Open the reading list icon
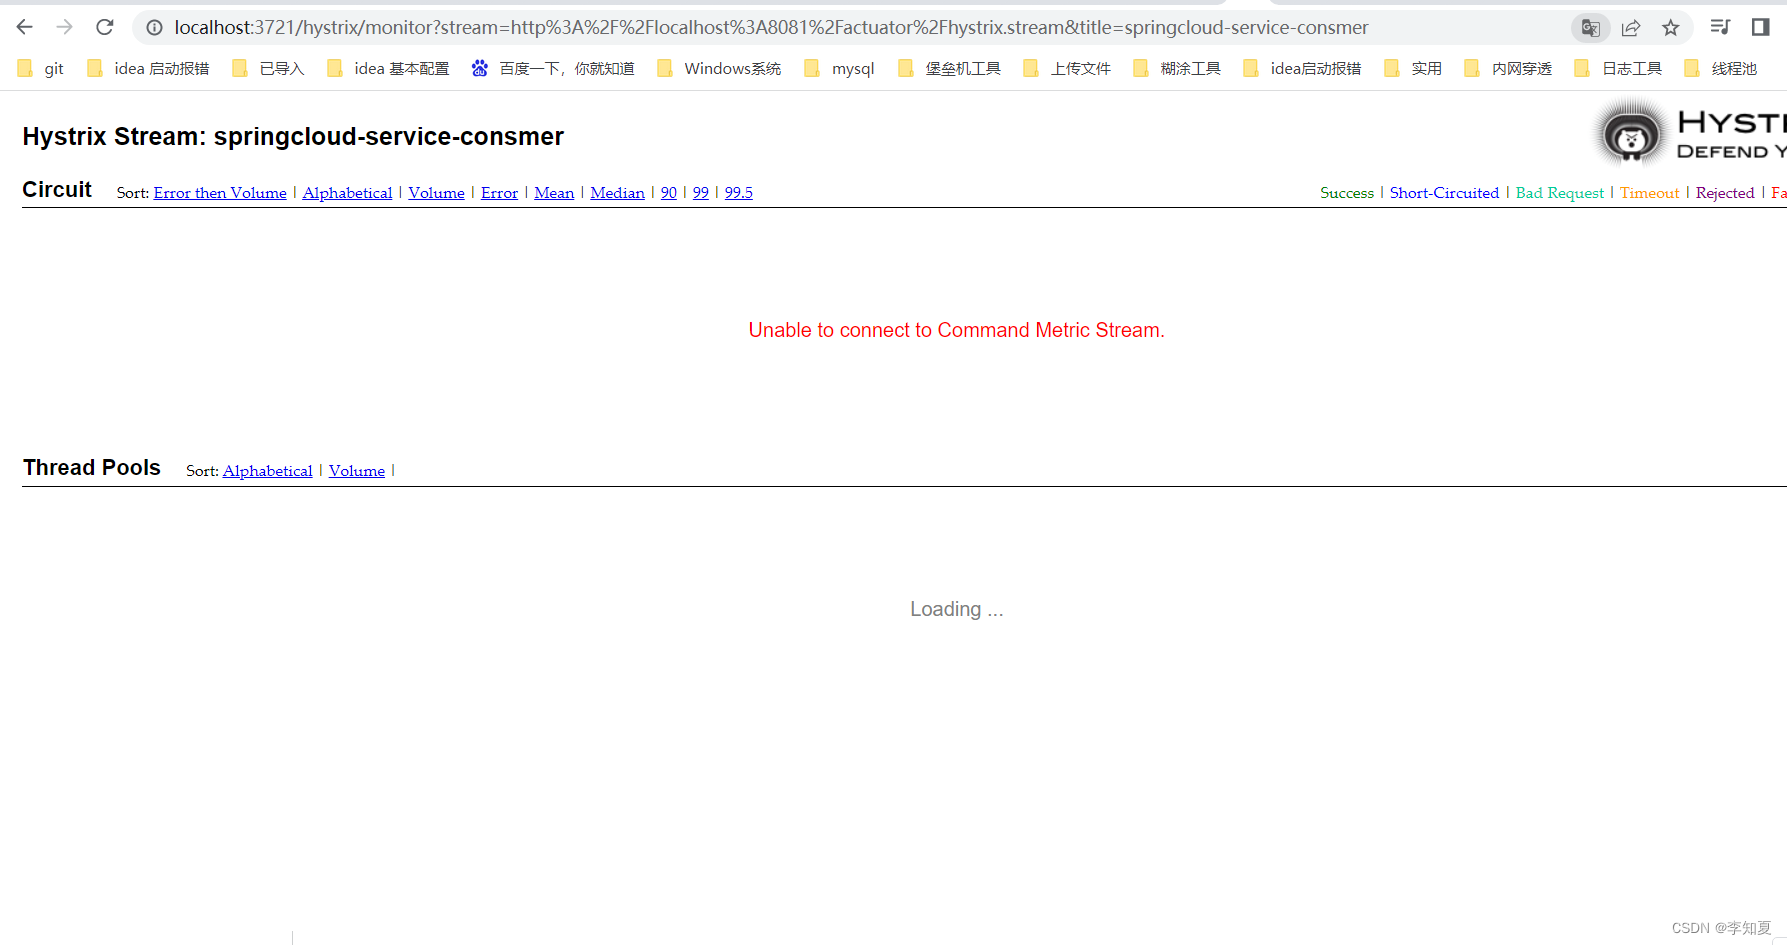Screen dimensions: 1787x945 pyautogui.click(x=1720, y=27)
